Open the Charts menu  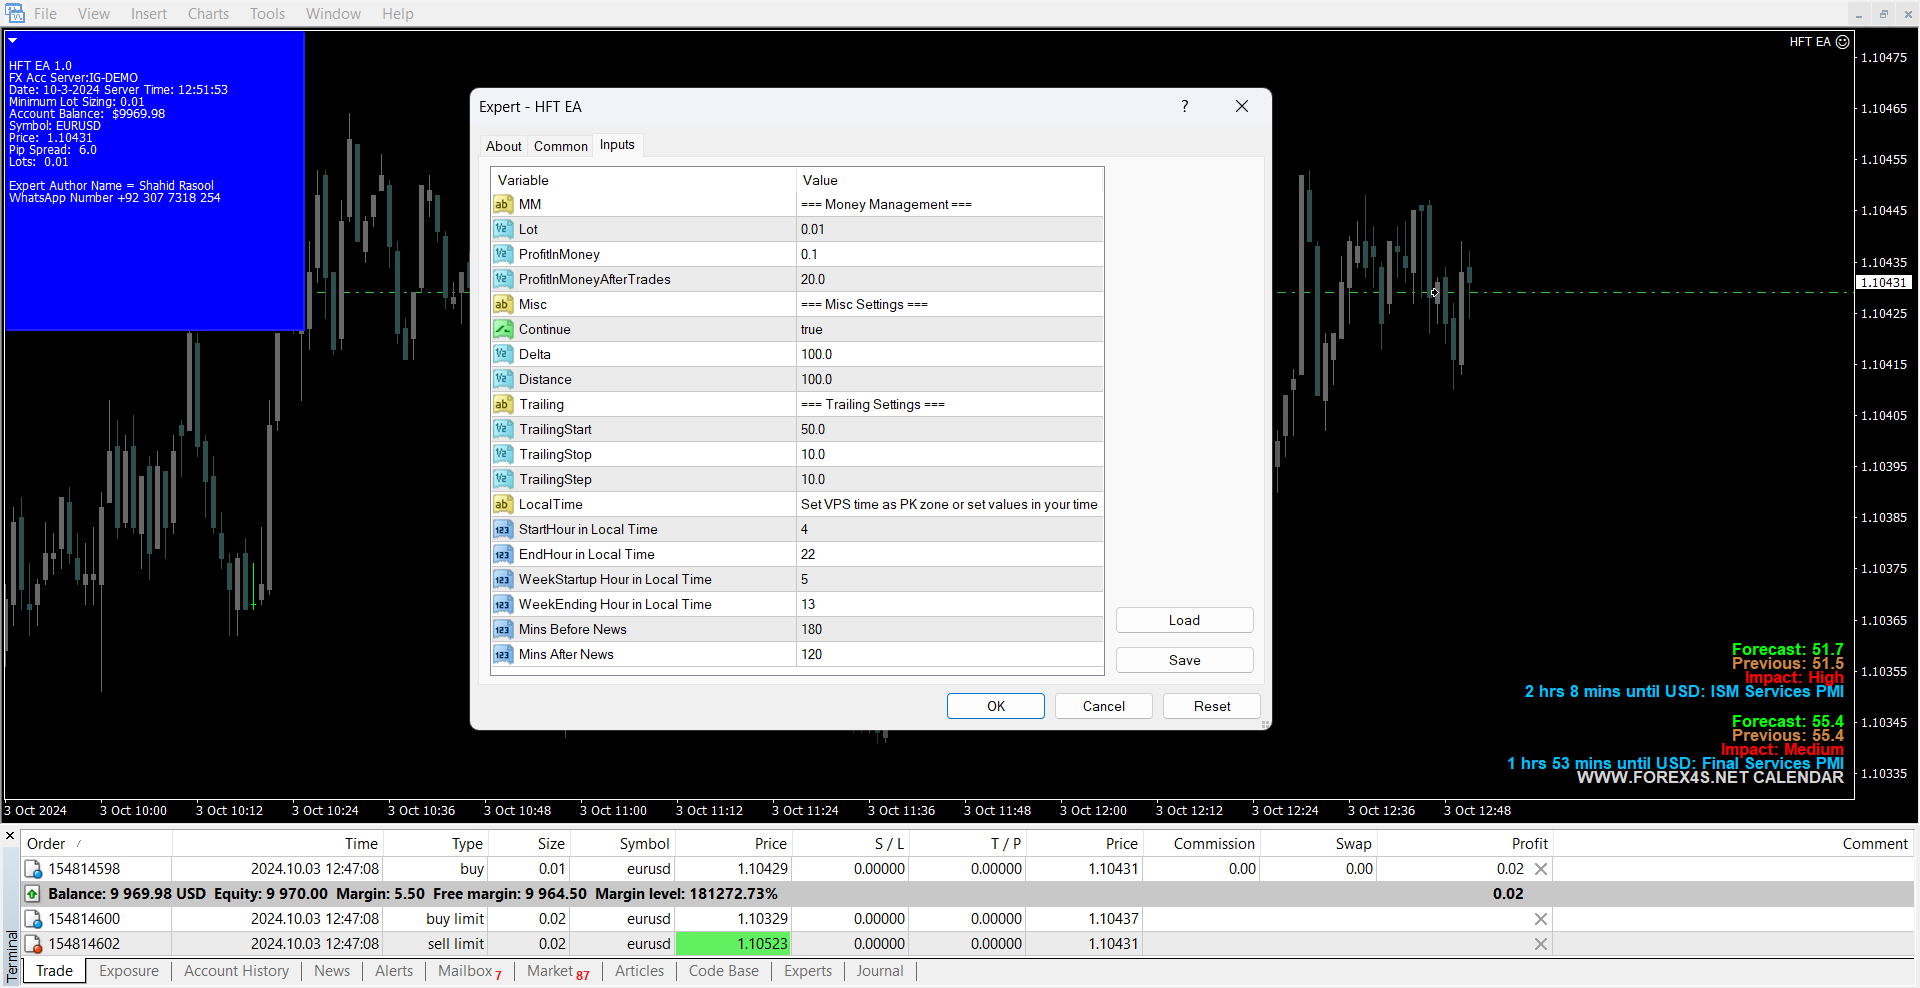208,14
